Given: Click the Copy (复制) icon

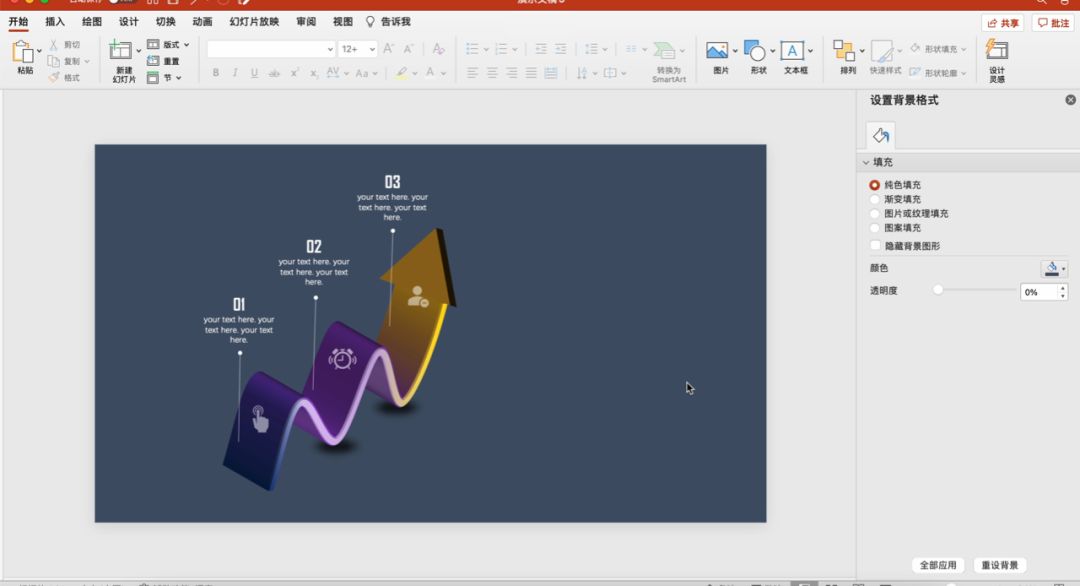Looking at the screenshot, I should [54, 61].
